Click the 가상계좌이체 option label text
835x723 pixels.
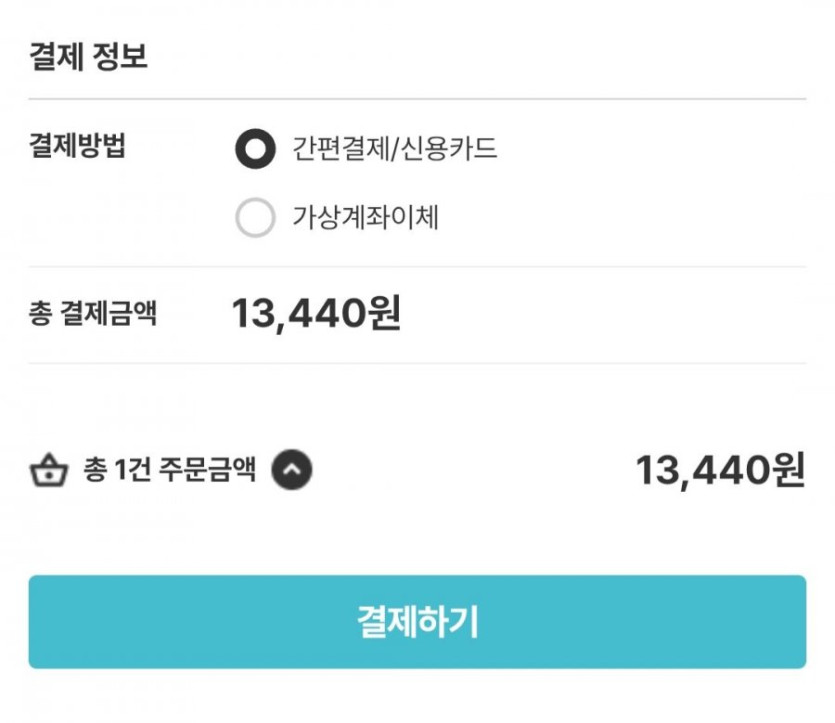click(x=365, y=218)
